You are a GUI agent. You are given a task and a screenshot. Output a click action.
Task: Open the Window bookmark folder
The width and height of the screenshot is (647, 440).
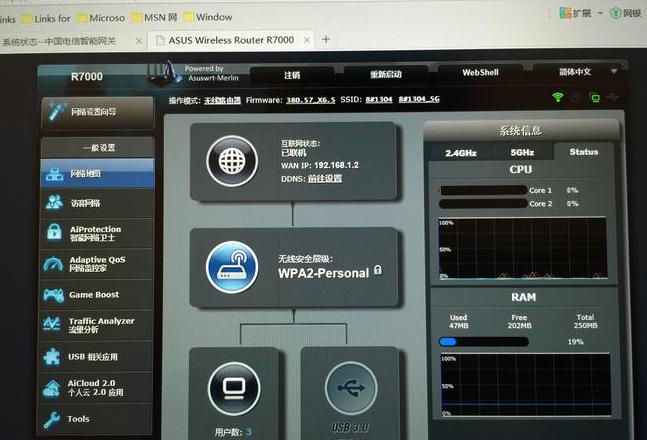[x=208, y=17]
